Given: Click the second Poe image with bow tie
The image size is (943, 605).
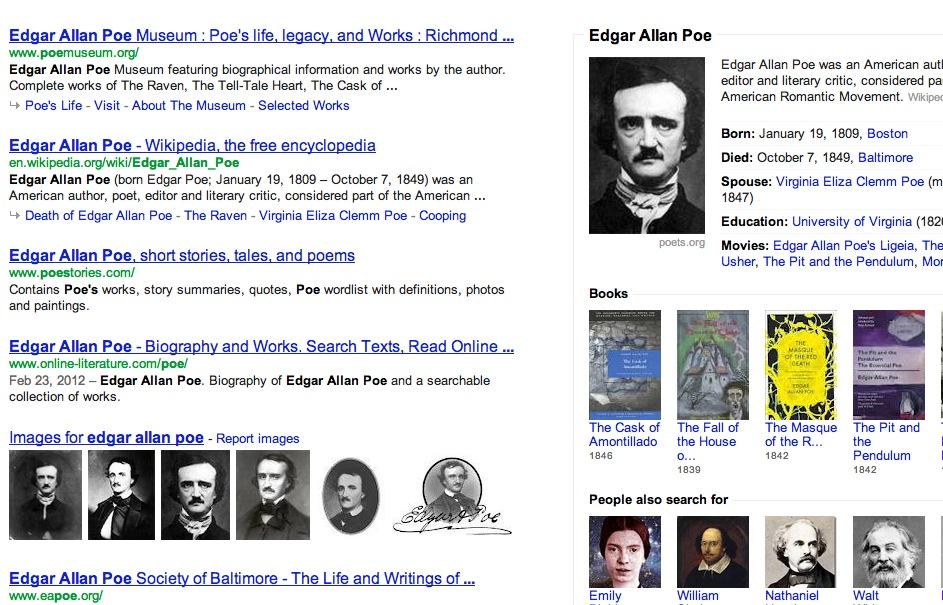Looking at the screenshot, I should click(121, 495).
